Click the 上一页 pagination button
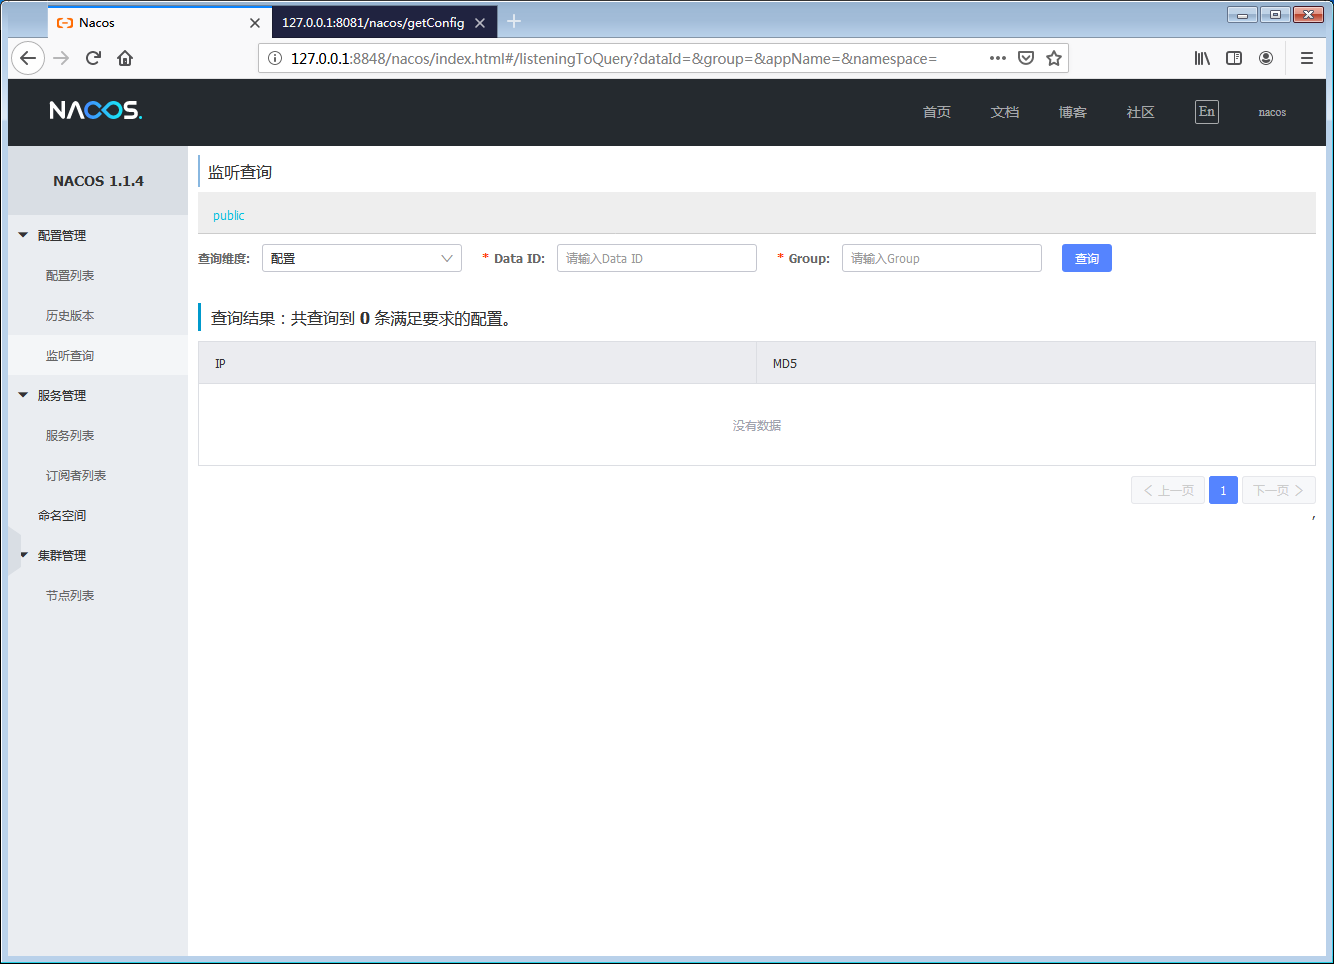1334x964 pixels. pos(1168,490)
